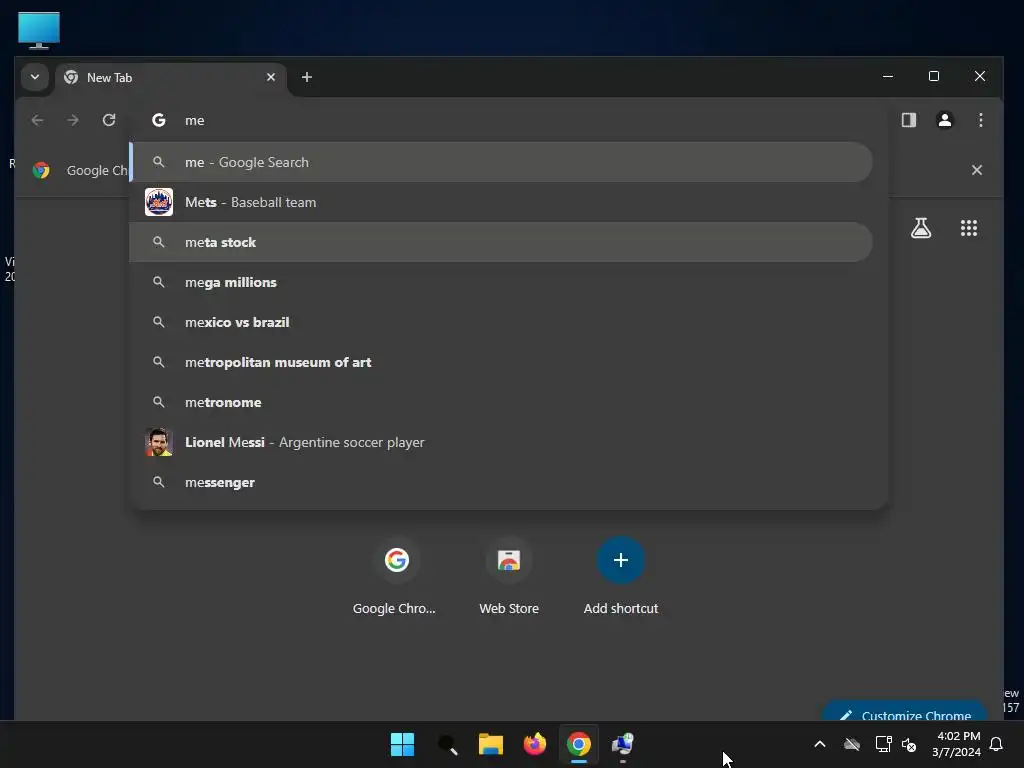Image resolution: width=1024 pixels, height=768 pixels.
Task: Click the Customize Chrome button
Action: [904, 713]
